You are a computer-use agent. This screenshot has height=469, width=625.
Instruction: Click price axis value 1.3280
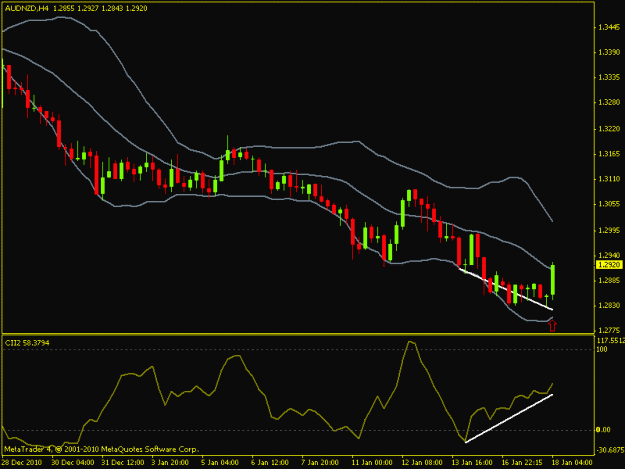pos(609,102)
